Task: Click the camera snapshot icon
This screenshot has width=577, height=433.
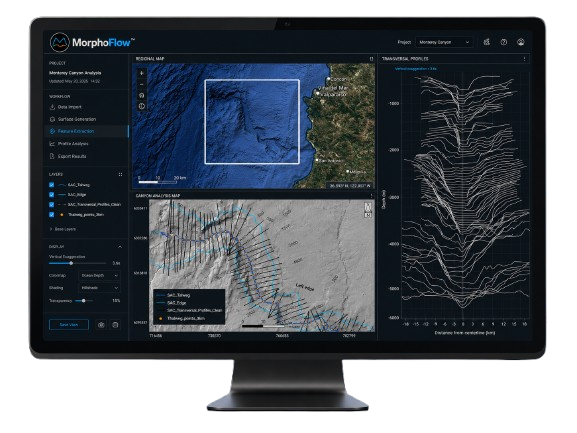Action: click(x=101, y=325)
